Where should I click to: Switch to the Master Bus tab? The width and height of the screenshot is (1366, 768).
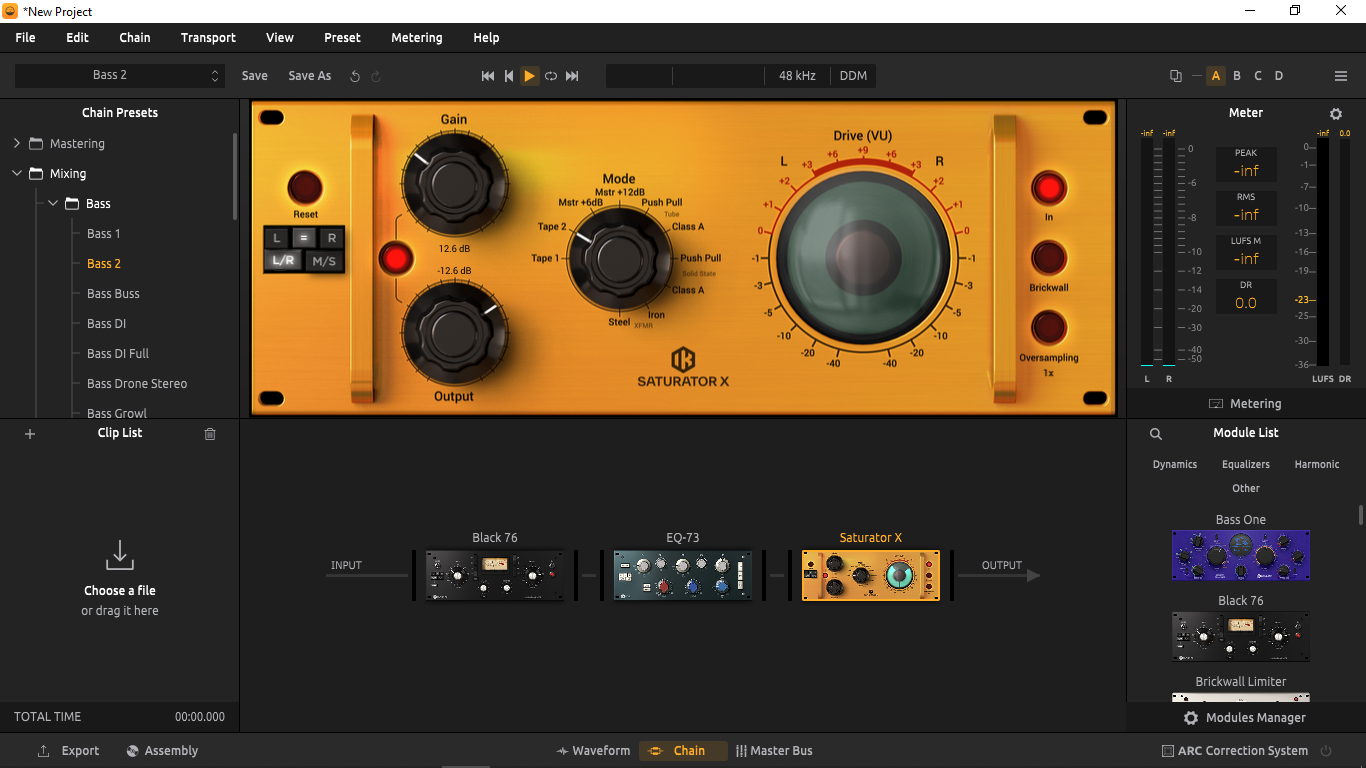pos(774,751)
